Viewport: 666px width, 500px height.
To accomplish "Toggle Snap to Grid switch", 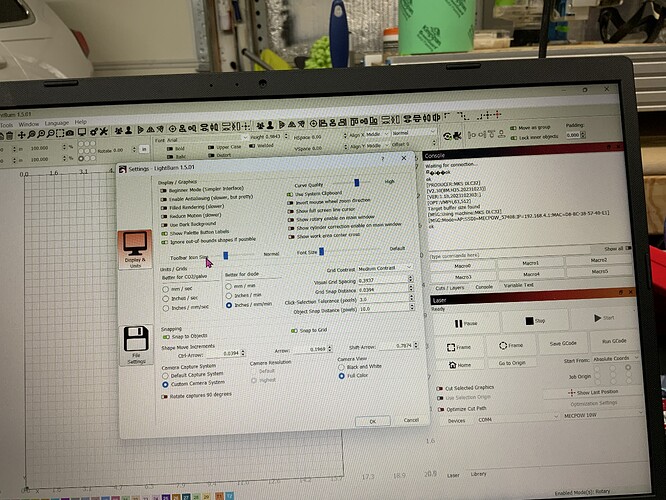I will click(294, 331).
